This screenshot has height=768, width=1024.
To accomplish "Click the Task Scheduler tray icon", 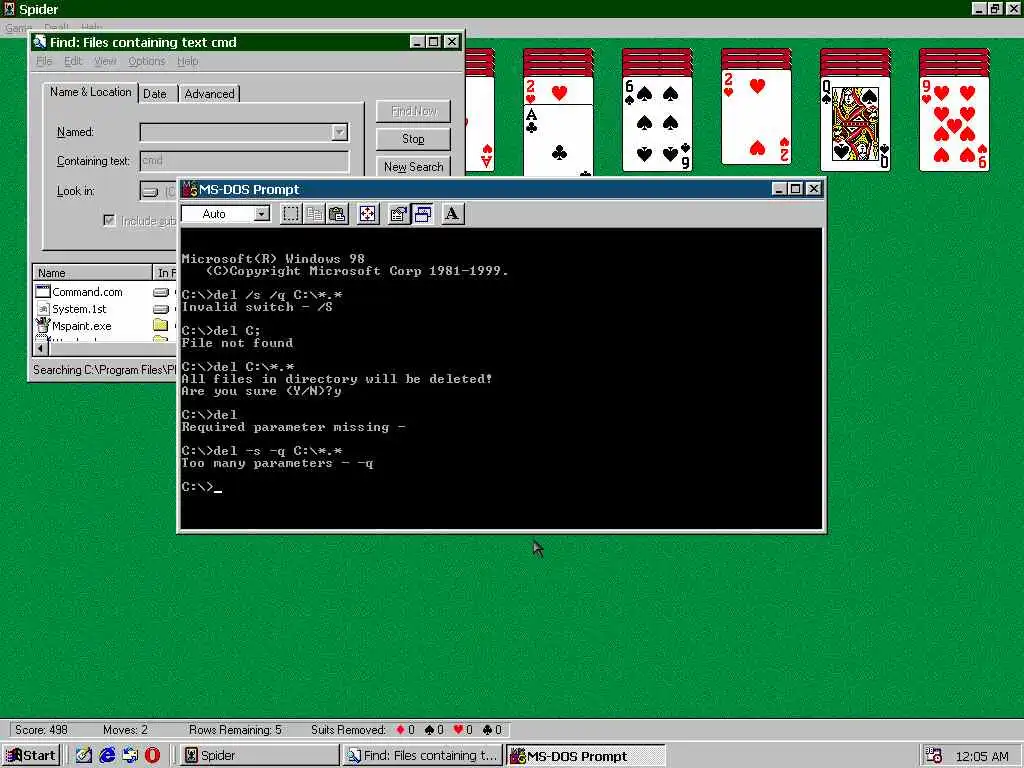I will pyautogui.click(x=933, y=756).
